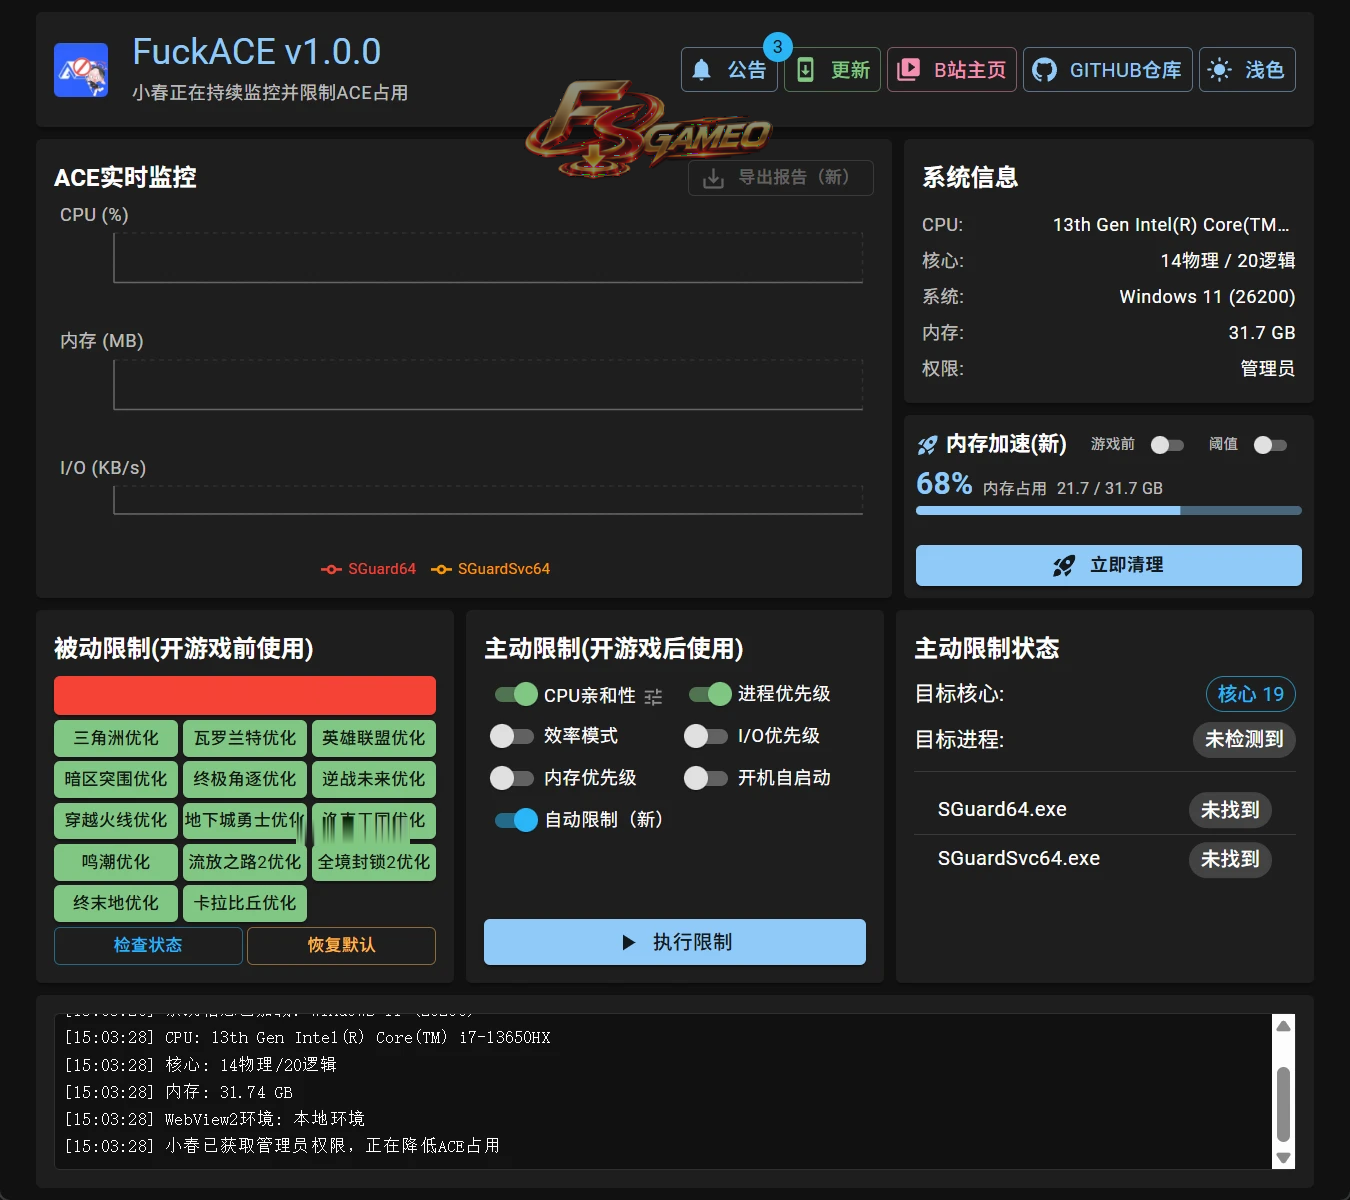
Task: Toggle 自动限制（新）switch
Action: pos(516,820)
